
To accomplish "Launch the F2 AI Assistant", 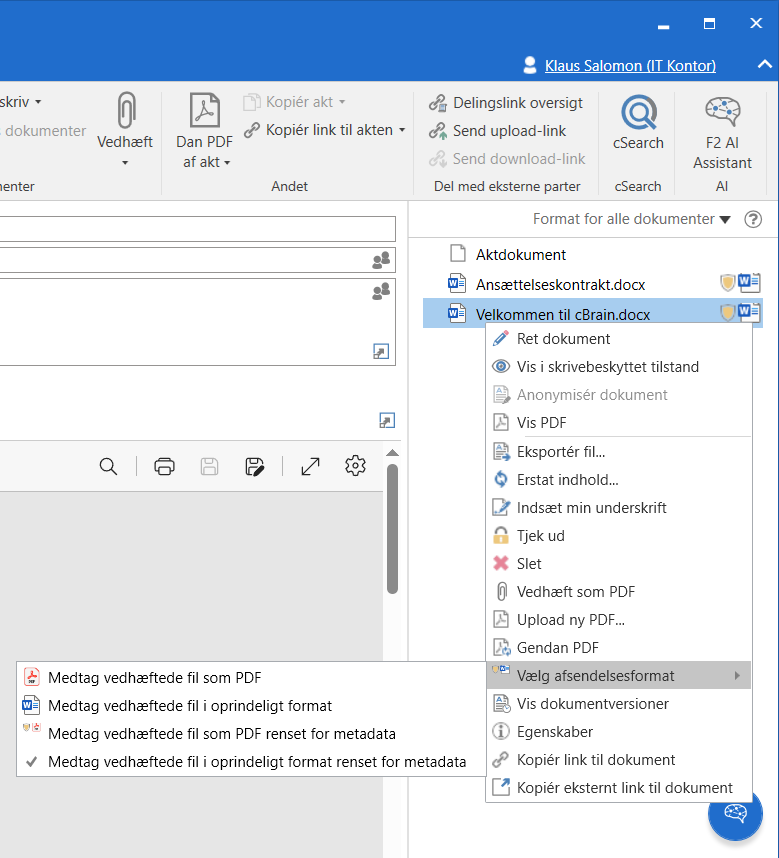I will [x=722, y=132].
